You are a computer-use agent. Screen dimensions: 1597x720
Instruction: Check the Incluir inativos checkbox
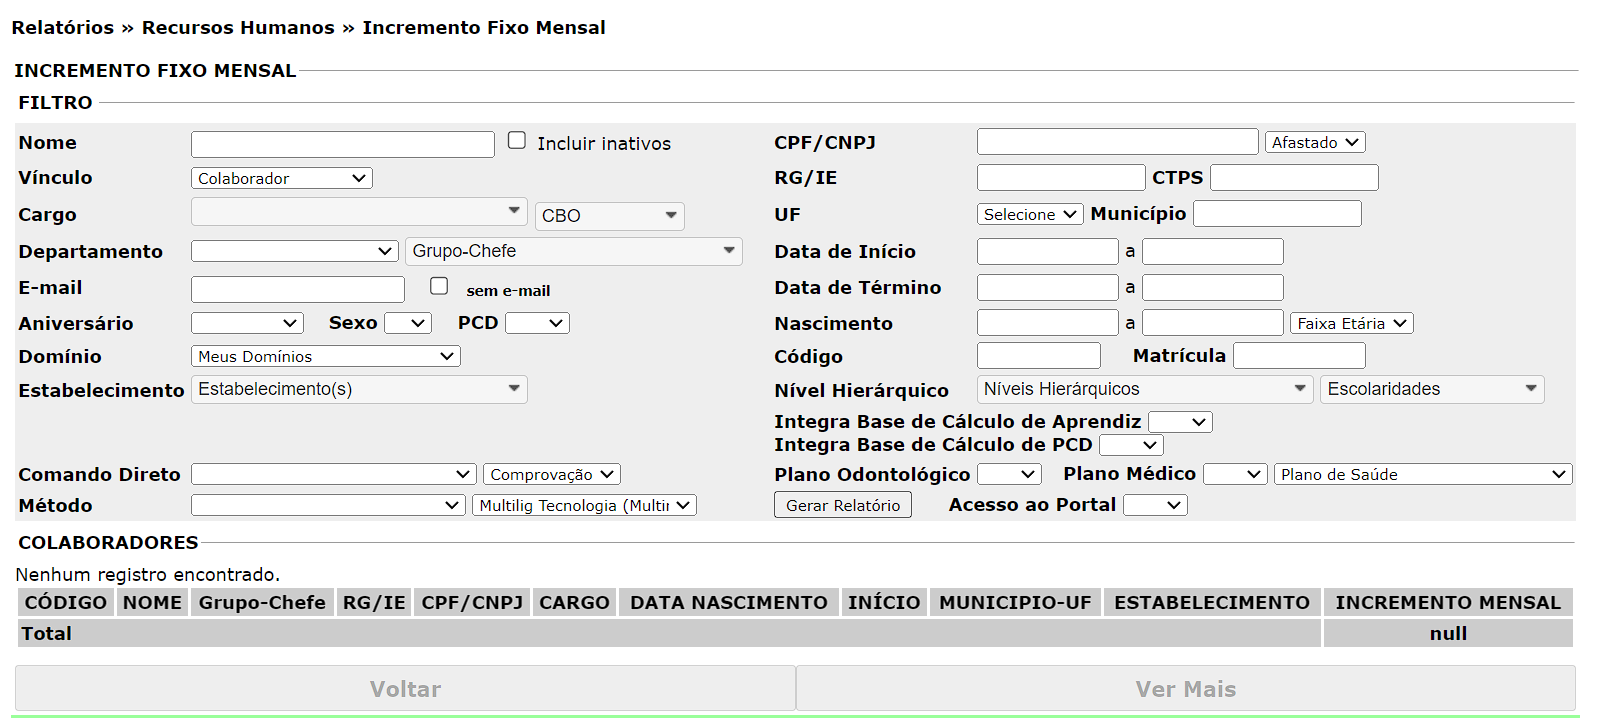[517, 141]
